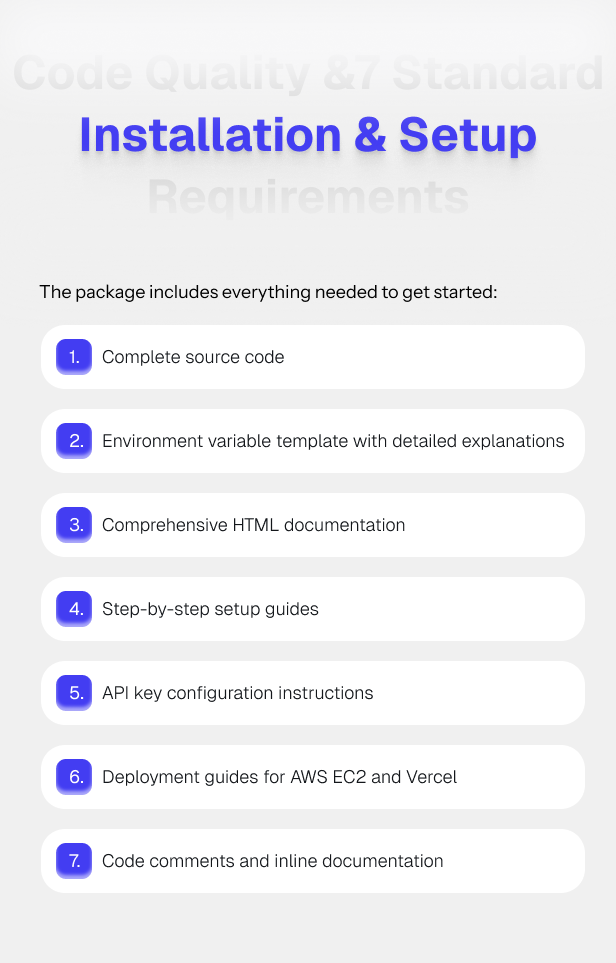Click the number 4 badge
This screenshot has height=963, width=616.
(74, 609)
